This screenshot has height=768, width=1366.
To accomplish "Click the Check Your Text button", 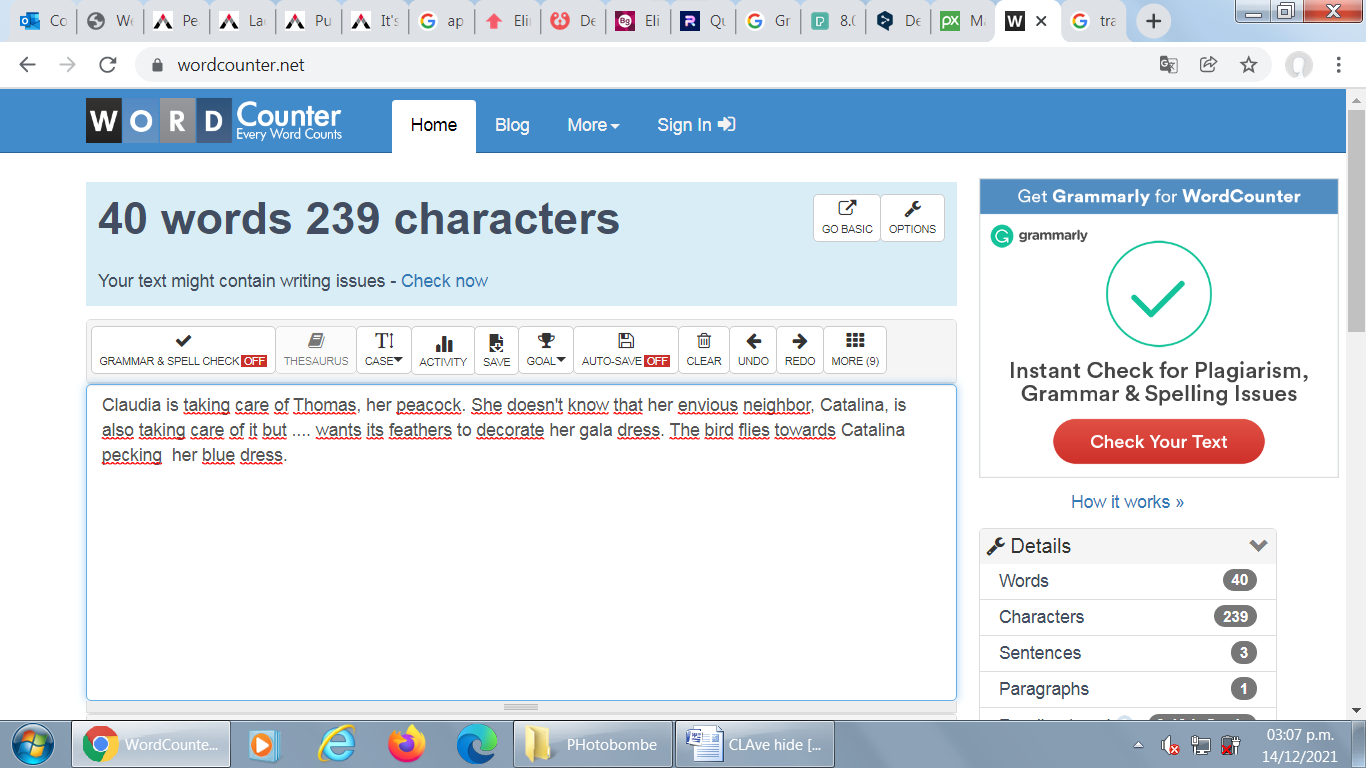I will (1158, 442).
